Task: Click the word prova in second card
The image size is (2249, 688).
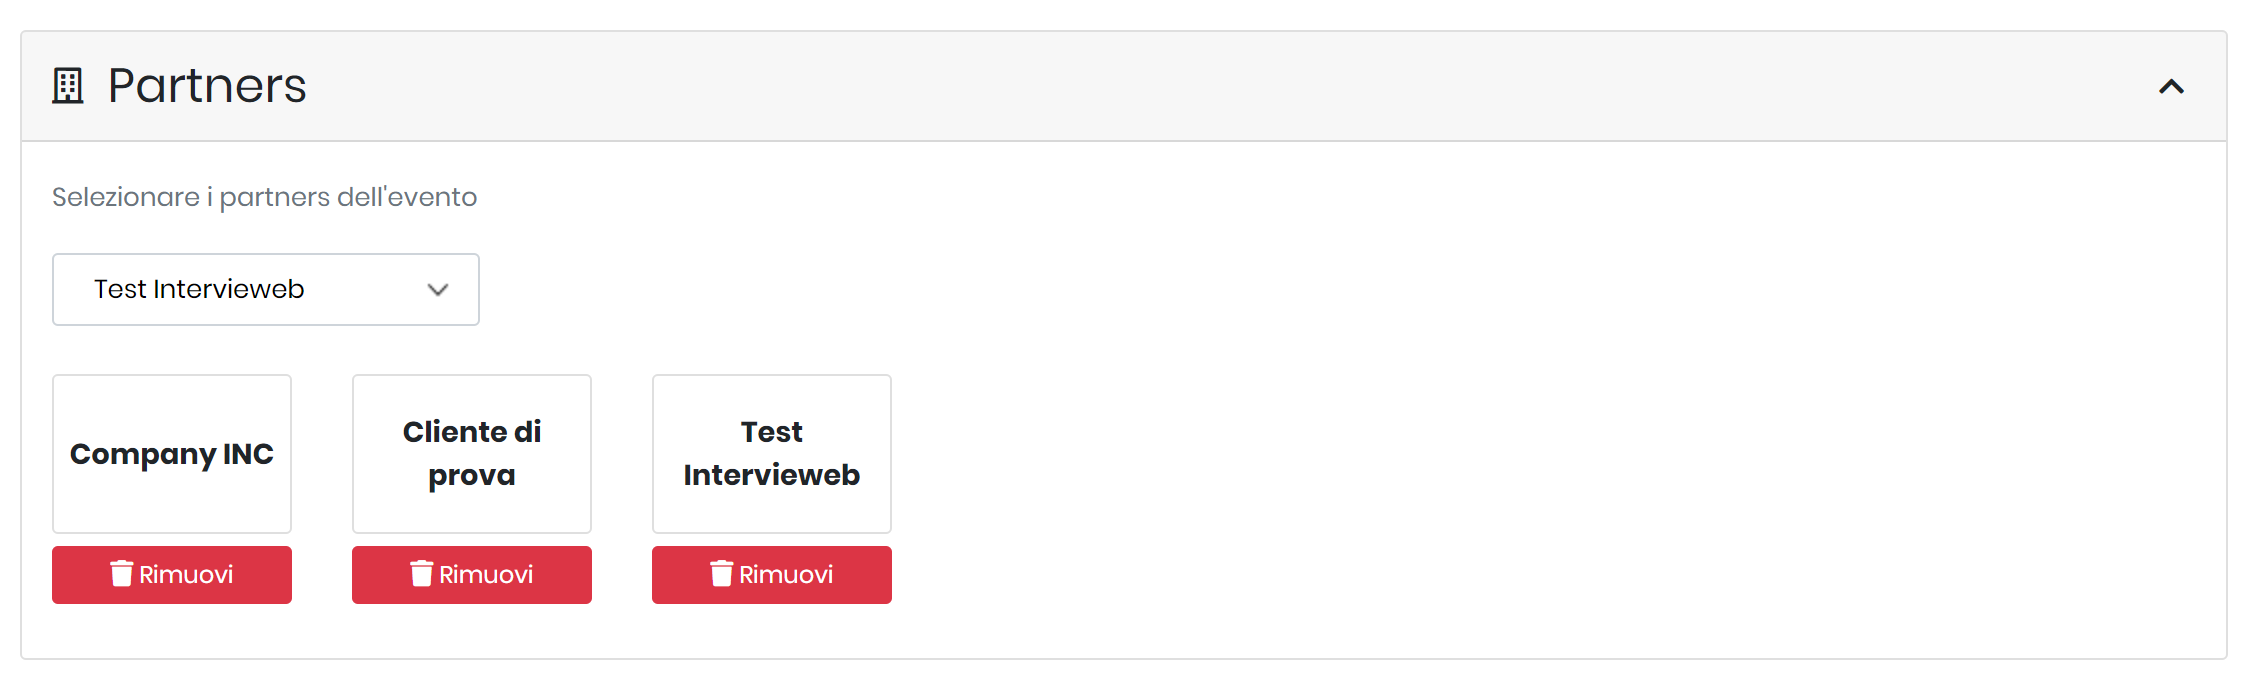Action: [x=472, y=476]
